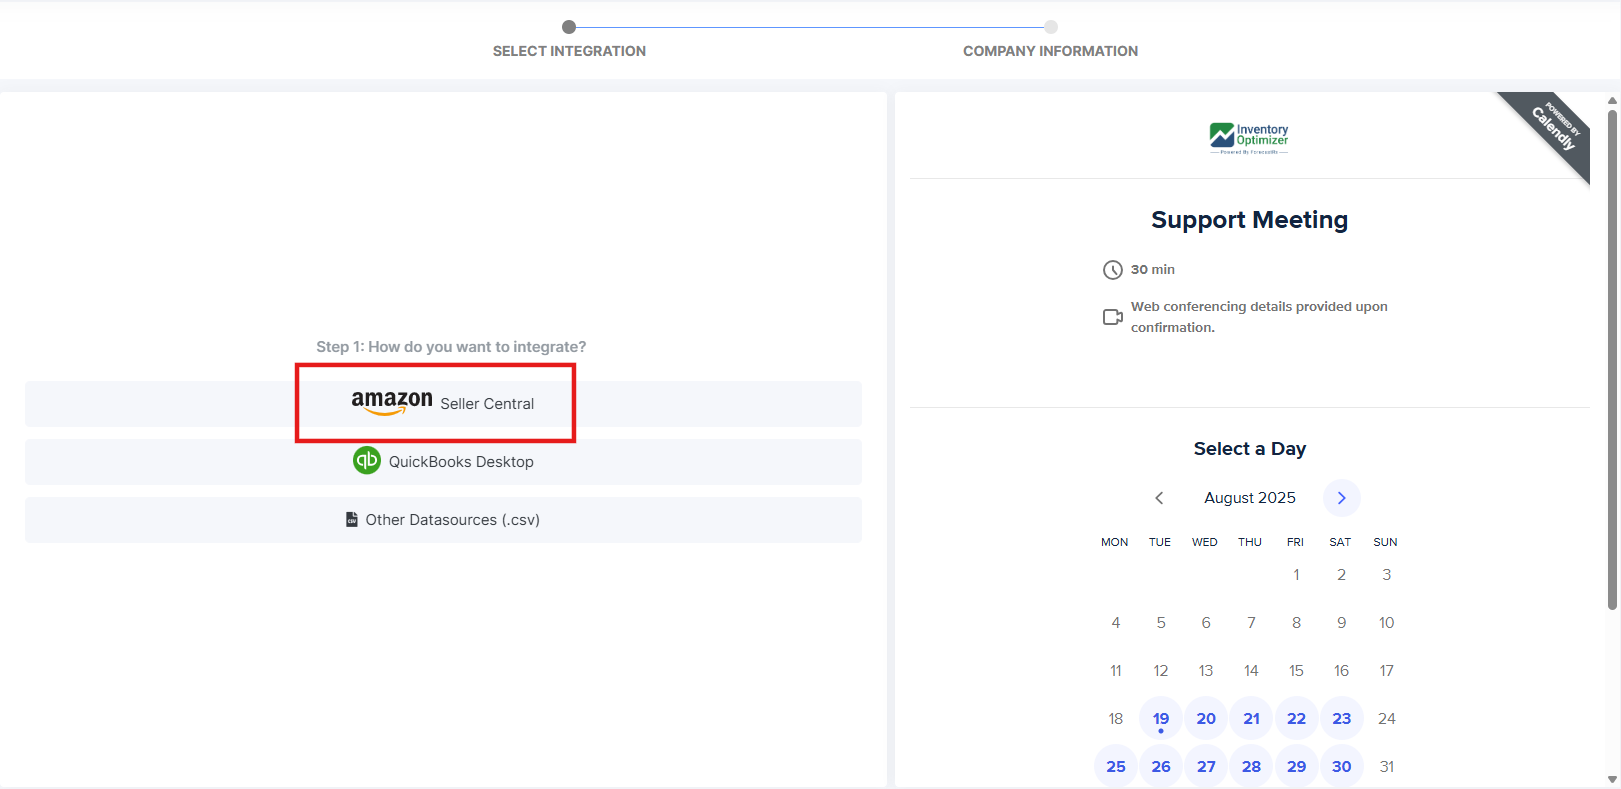Click unavailable date 24 in calendar

coord(1387,718)
